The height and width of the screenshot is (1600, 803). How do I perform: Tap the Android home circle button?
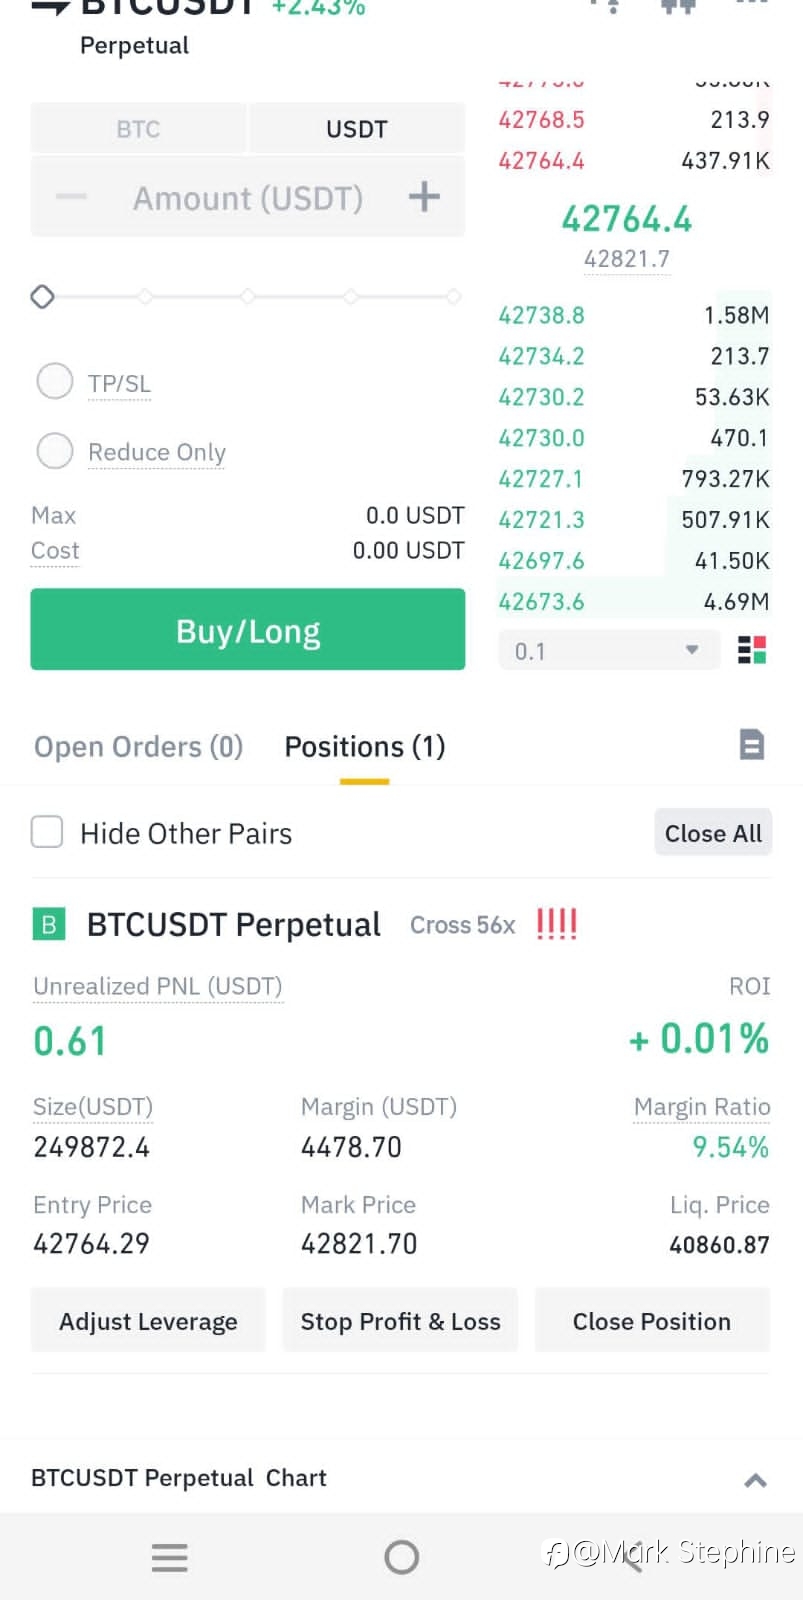[x=401, y=1557]
